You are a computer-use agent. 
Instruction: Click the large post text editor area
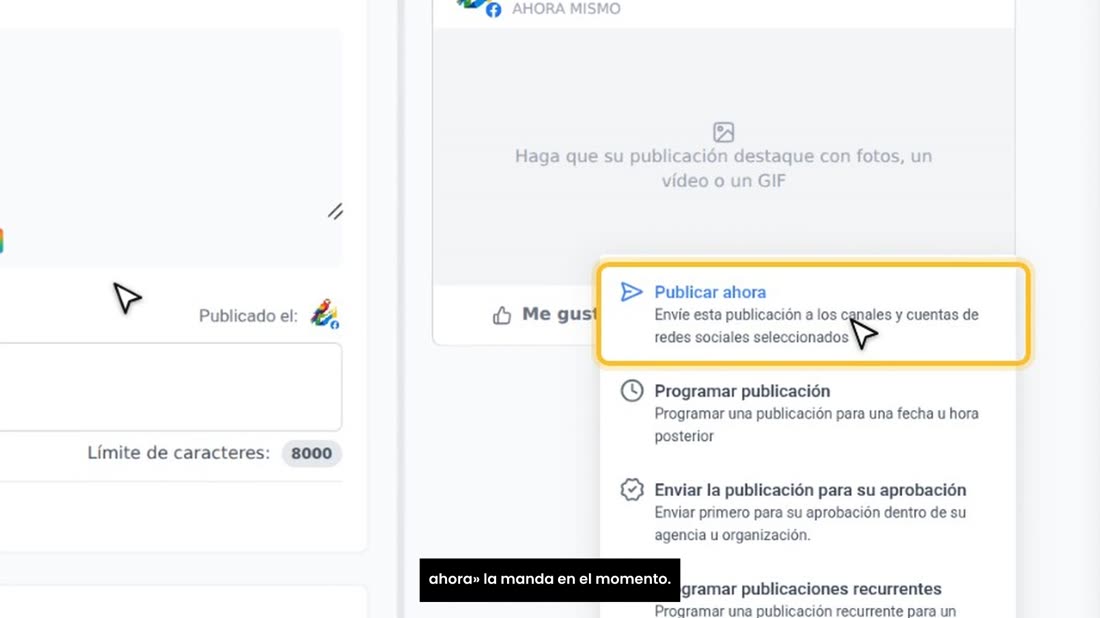pos(170,147)
